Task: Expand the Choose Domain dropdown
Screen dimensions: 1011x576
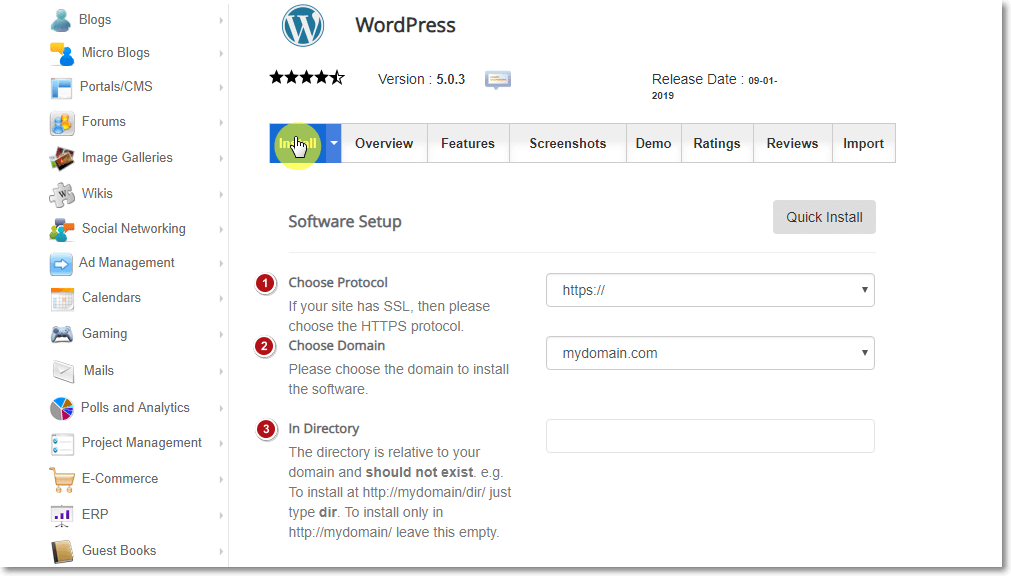Action: (710, 353)
